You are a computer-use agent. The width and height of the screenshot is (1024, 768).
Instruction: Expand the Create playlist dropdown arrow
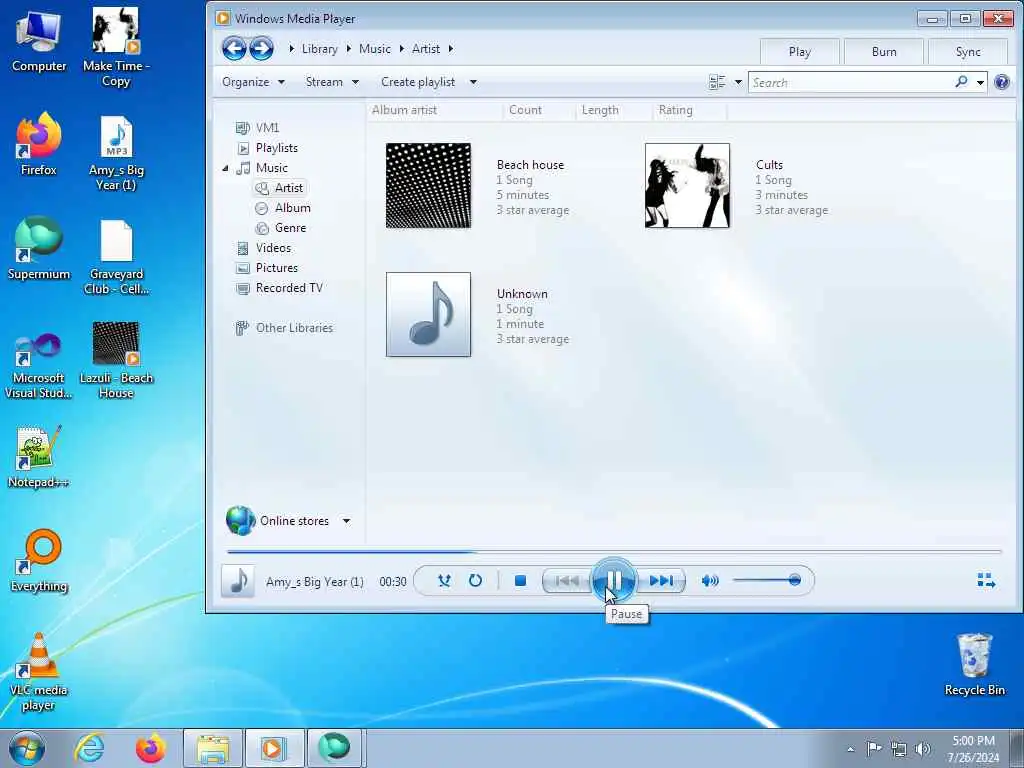(473, 82)
